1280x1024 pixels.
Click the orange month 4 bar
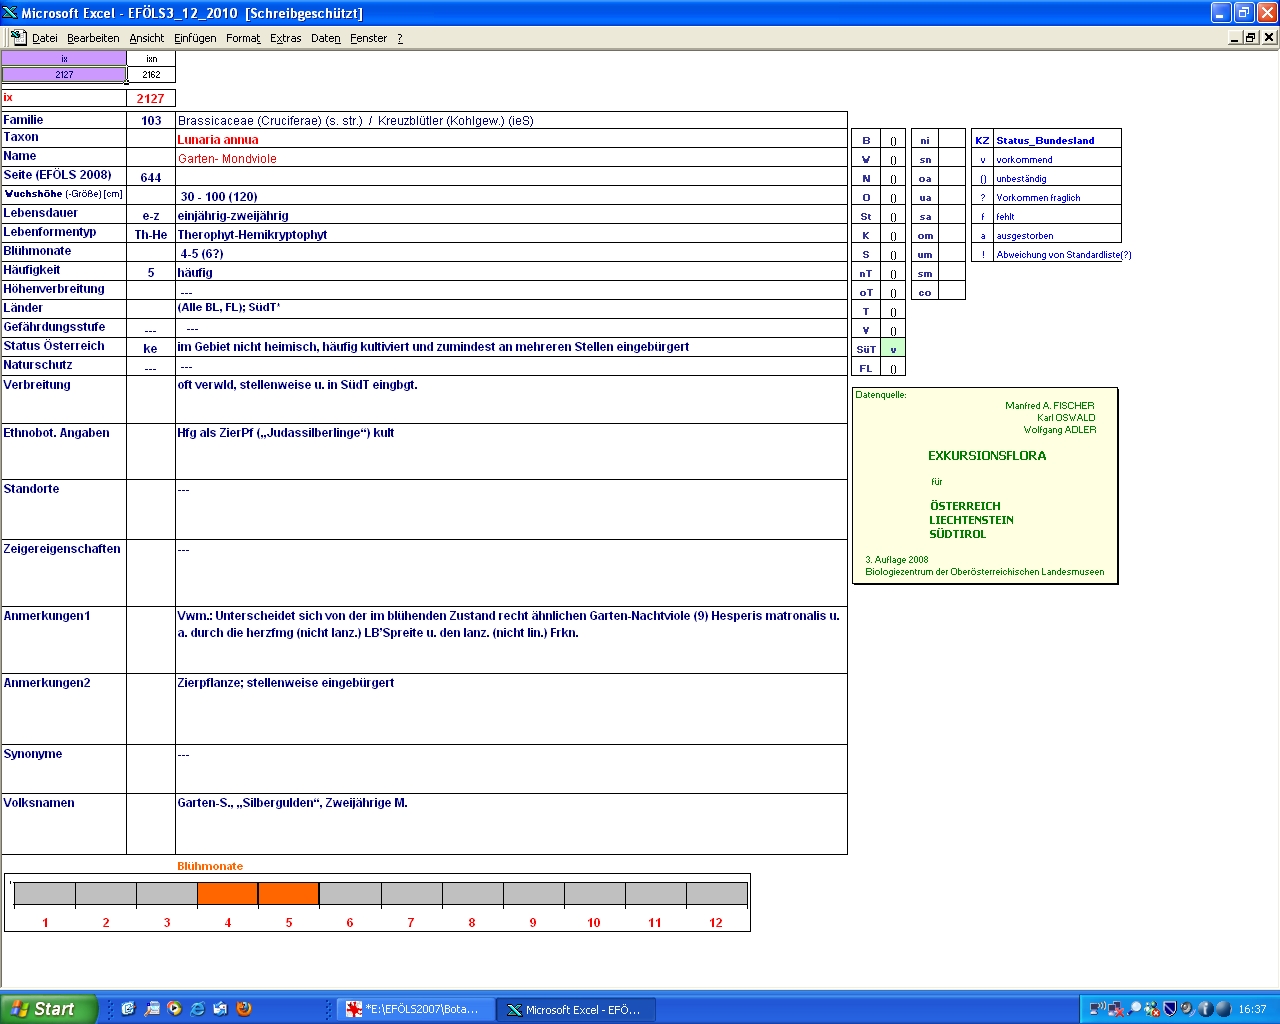pyautogui.click(x=228, y=894)
